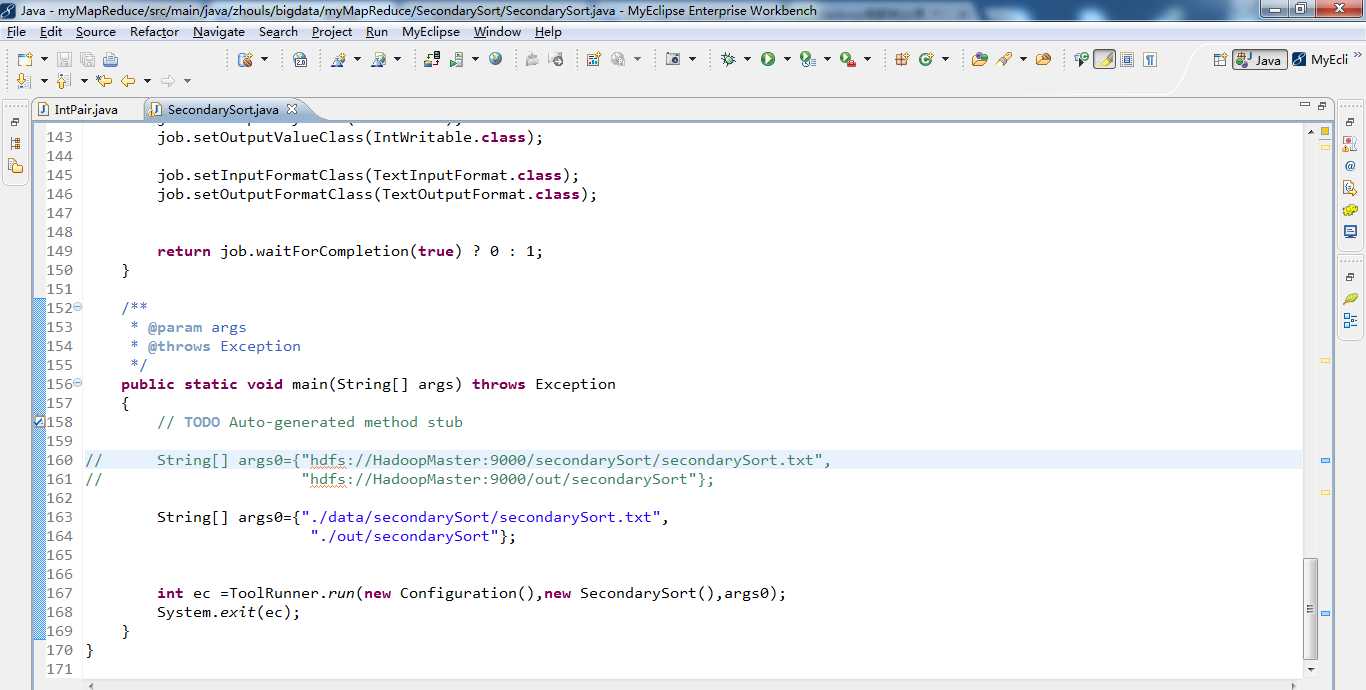
Task: Collapse the Javadoc comment at line 152
Action: [78, 308]
